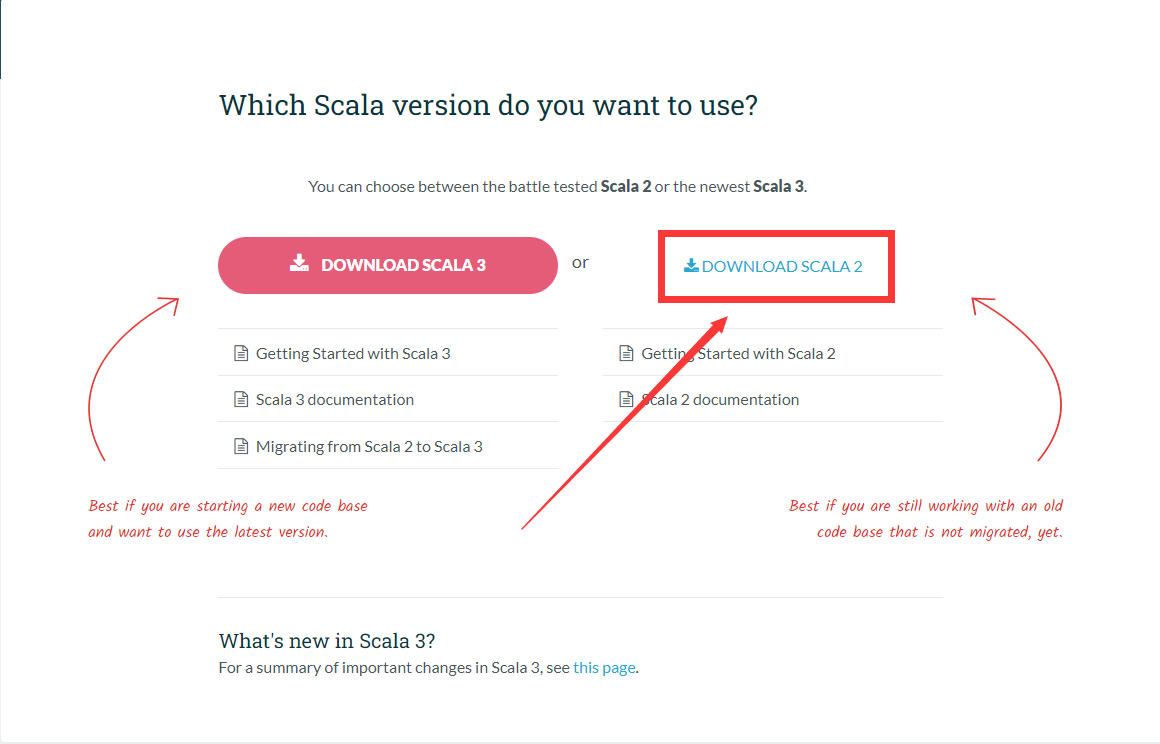
Task: Click the download icon beside Download Scala 2
Action: click(689, 265)
